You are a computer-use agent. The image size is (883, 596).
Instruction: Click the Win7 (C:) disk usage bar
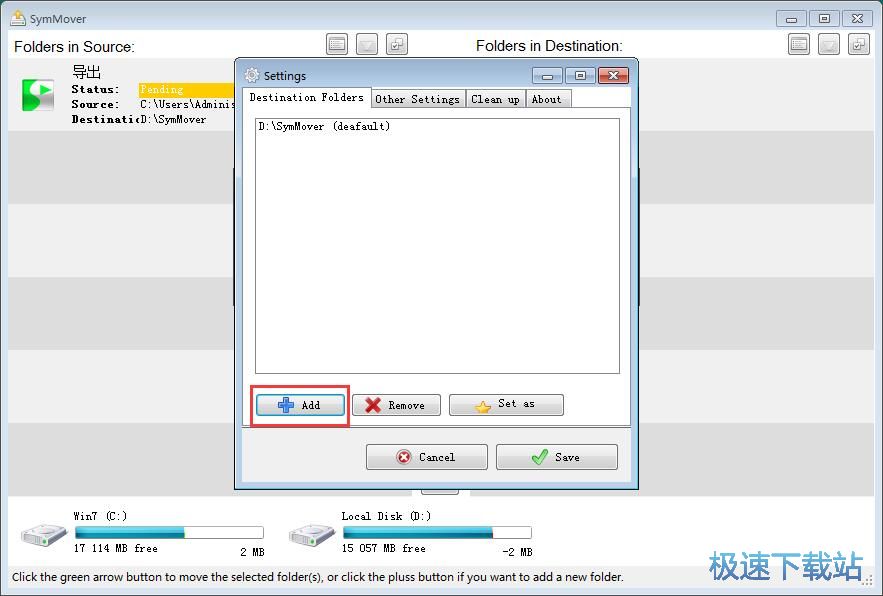(x=169, y=532)
